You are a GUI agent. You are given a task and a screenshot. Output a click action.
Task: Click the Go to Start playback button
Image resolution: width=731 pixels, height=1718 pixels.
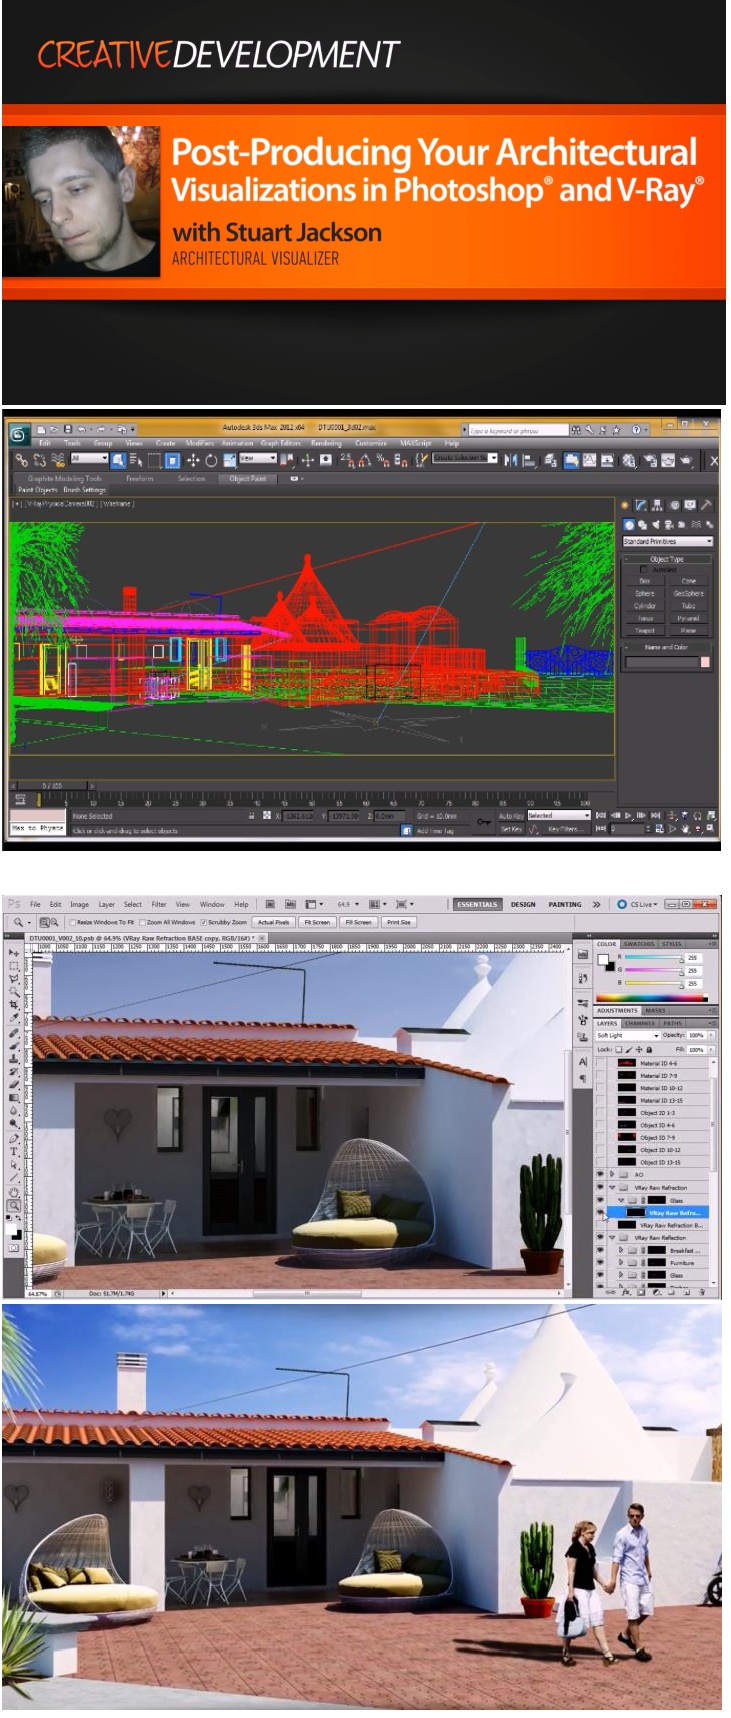click(601, 816)
